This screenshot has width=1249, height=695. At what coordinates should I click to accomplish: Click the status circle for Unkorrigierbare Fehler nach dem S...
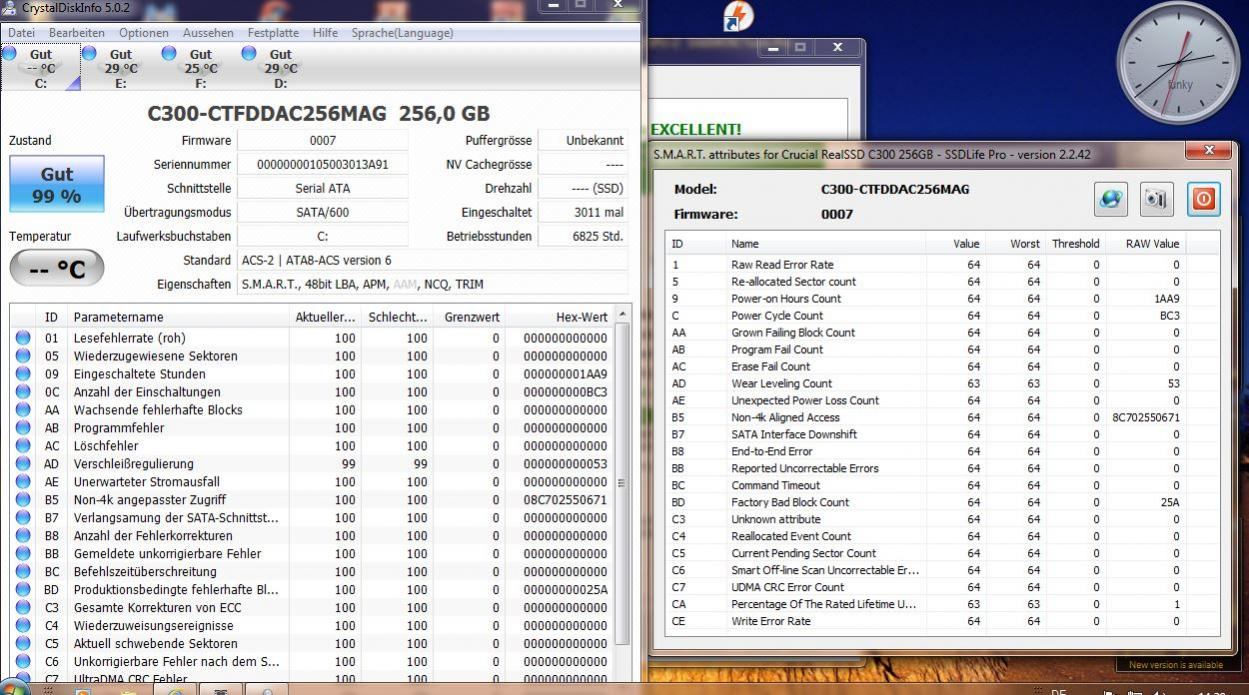click(x=23, y=662)
